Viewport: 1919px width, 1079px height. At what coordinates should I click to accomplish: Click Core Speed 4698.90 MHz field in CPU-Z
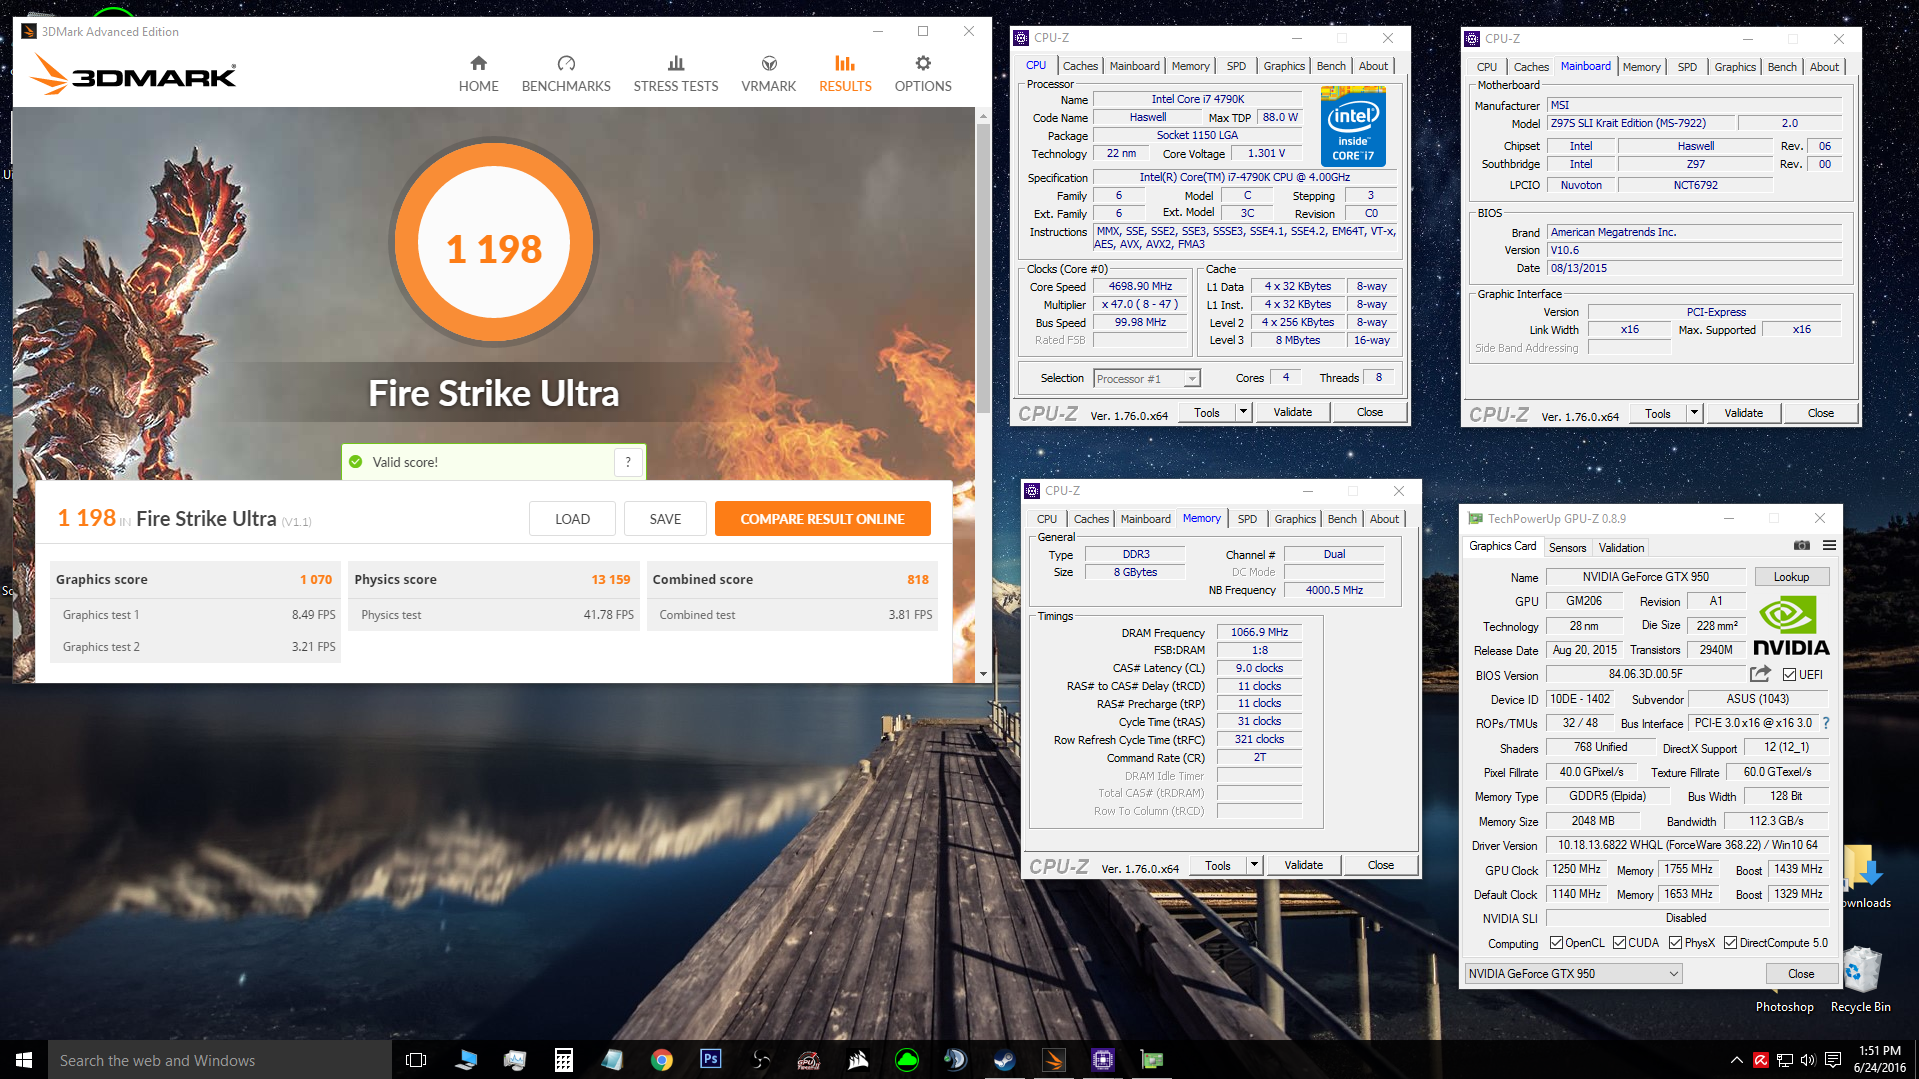point(1140,287)
